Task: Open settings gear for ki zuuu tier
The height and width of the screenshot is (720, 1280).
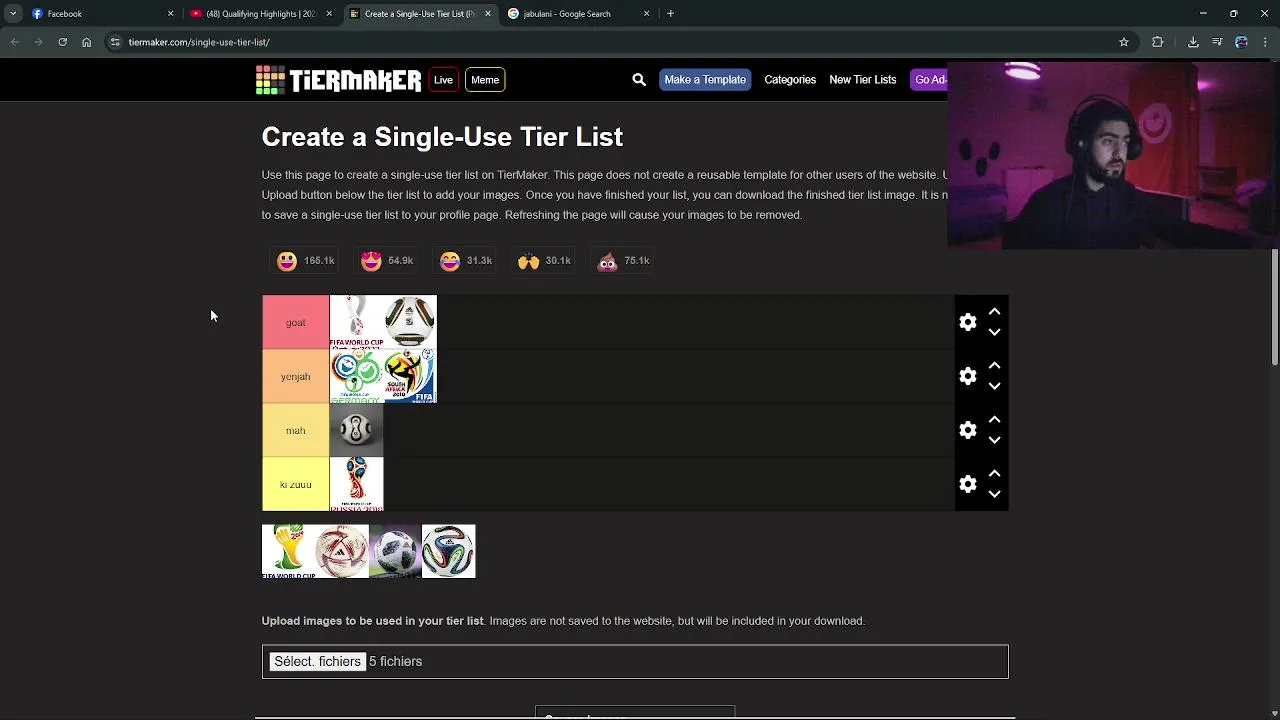Action: click(x=967, y=484)
